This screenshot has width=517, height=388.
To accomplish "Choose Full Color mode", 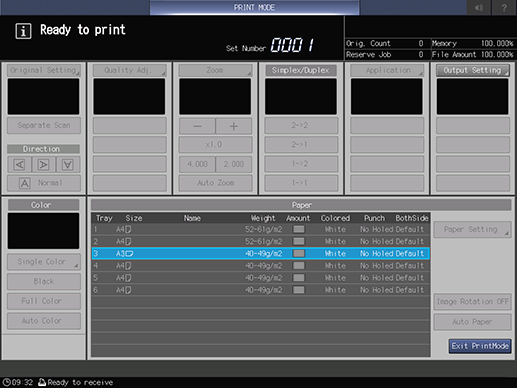I will [44, 301].
